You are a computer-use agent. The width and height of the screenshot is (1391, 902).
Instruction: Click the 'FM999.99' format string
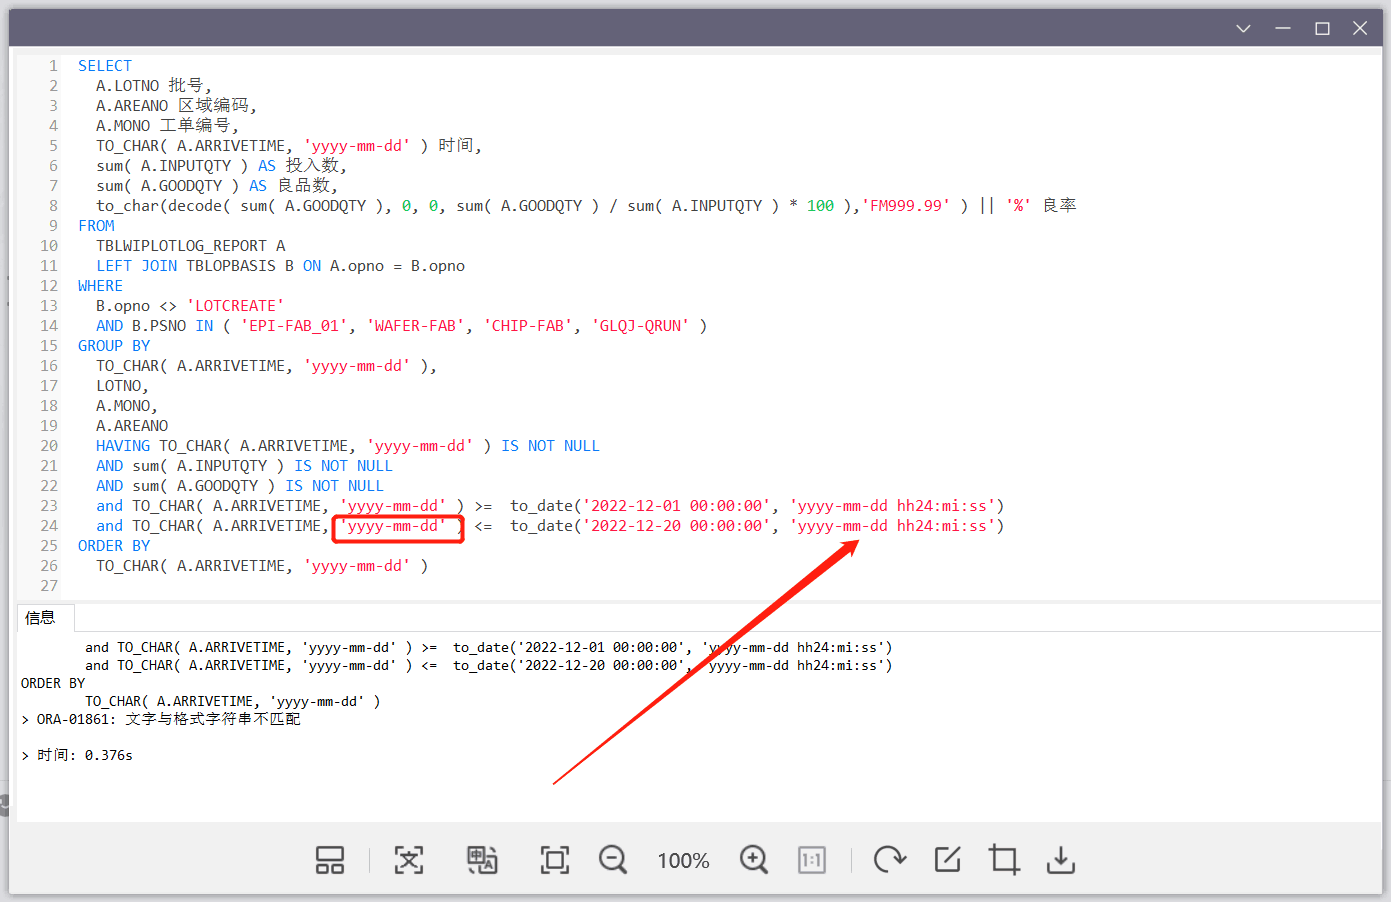pyautogui.click(x=905, y=206)
